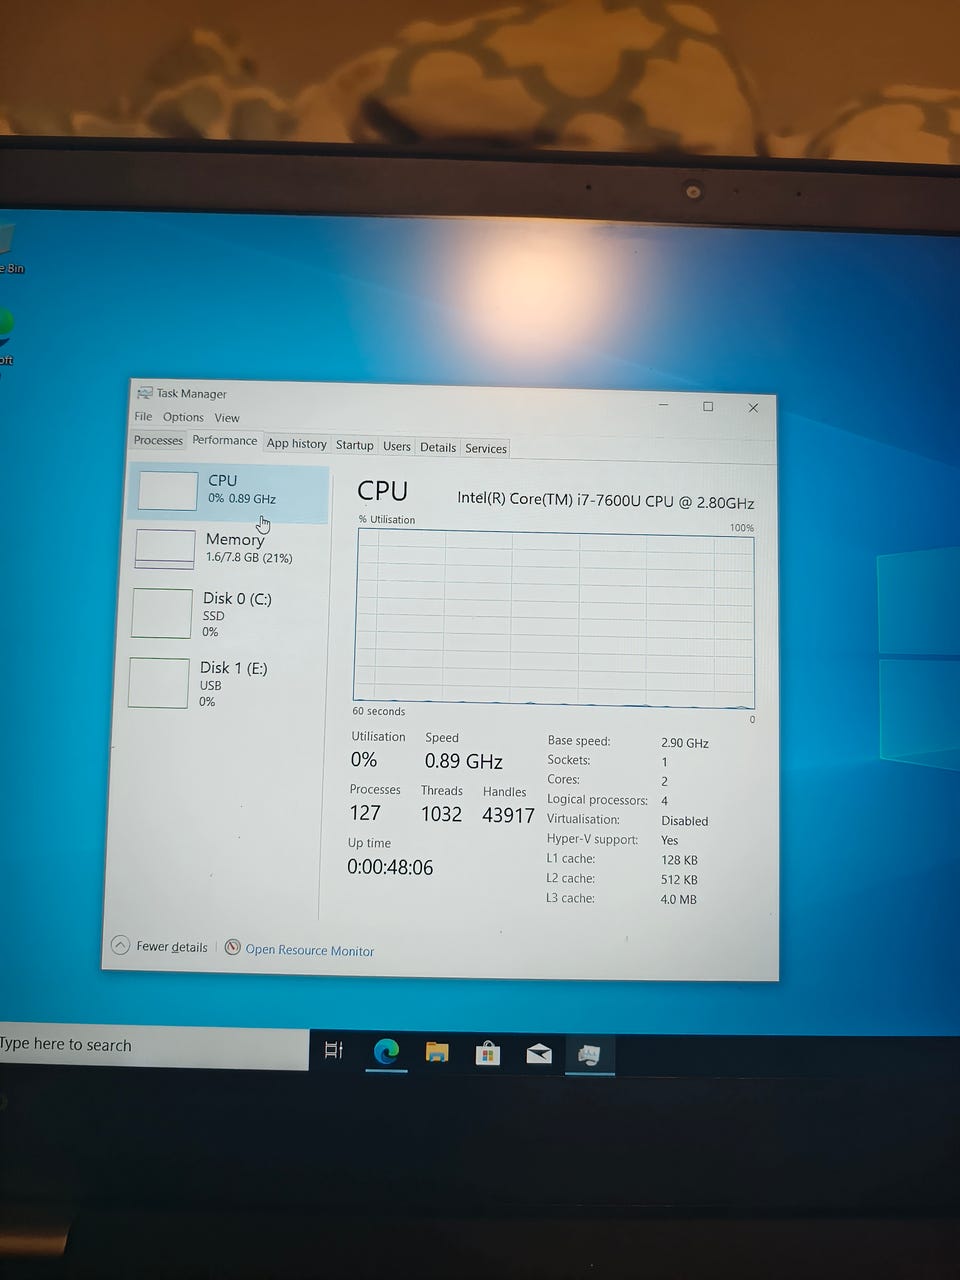Click the Hyper-V support value Yes
This screenshot has width=960, height=1280.
point(669,840)
